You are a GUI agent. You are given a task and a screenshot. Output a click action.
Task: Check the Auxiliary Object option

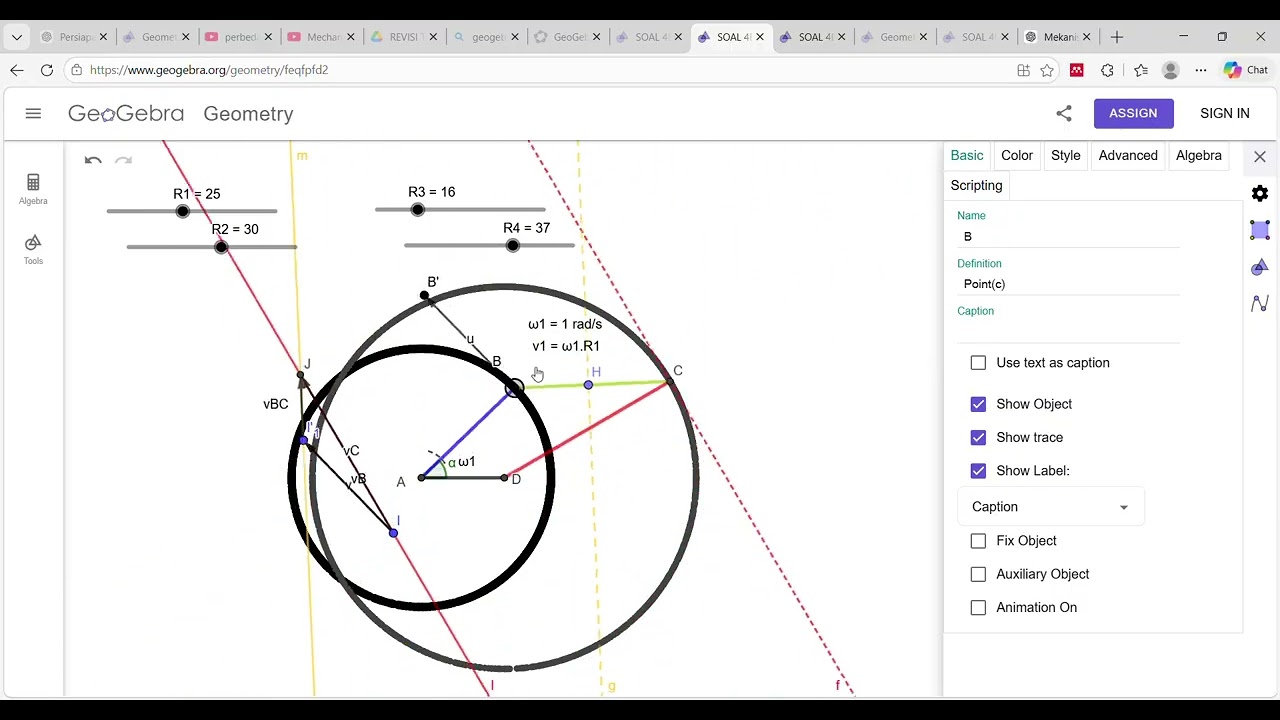(978, 574)
